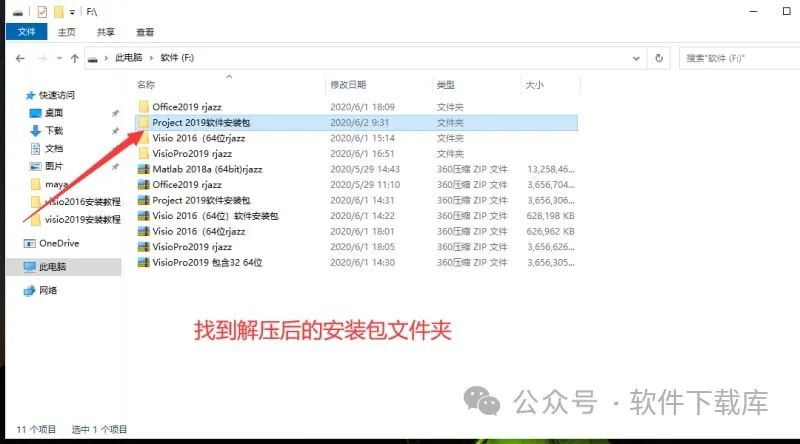Image resolution: width=800 pixels, height=444 pixels.
Task: Click the drive icon in the title bar
Action: (18, 12)
